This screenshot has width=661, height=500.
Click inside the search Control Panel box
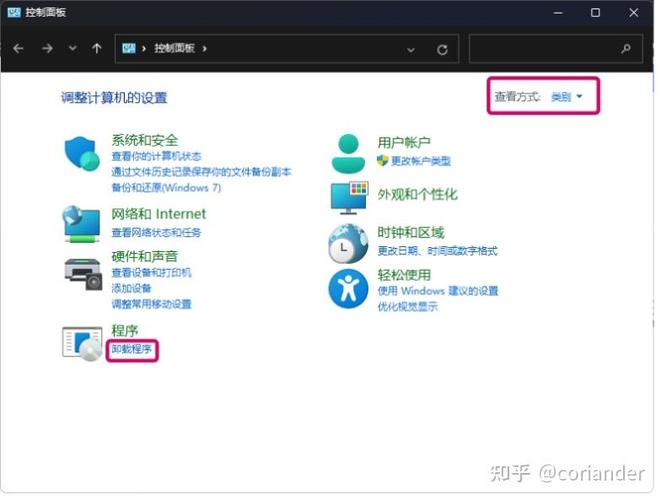(556, 49)
